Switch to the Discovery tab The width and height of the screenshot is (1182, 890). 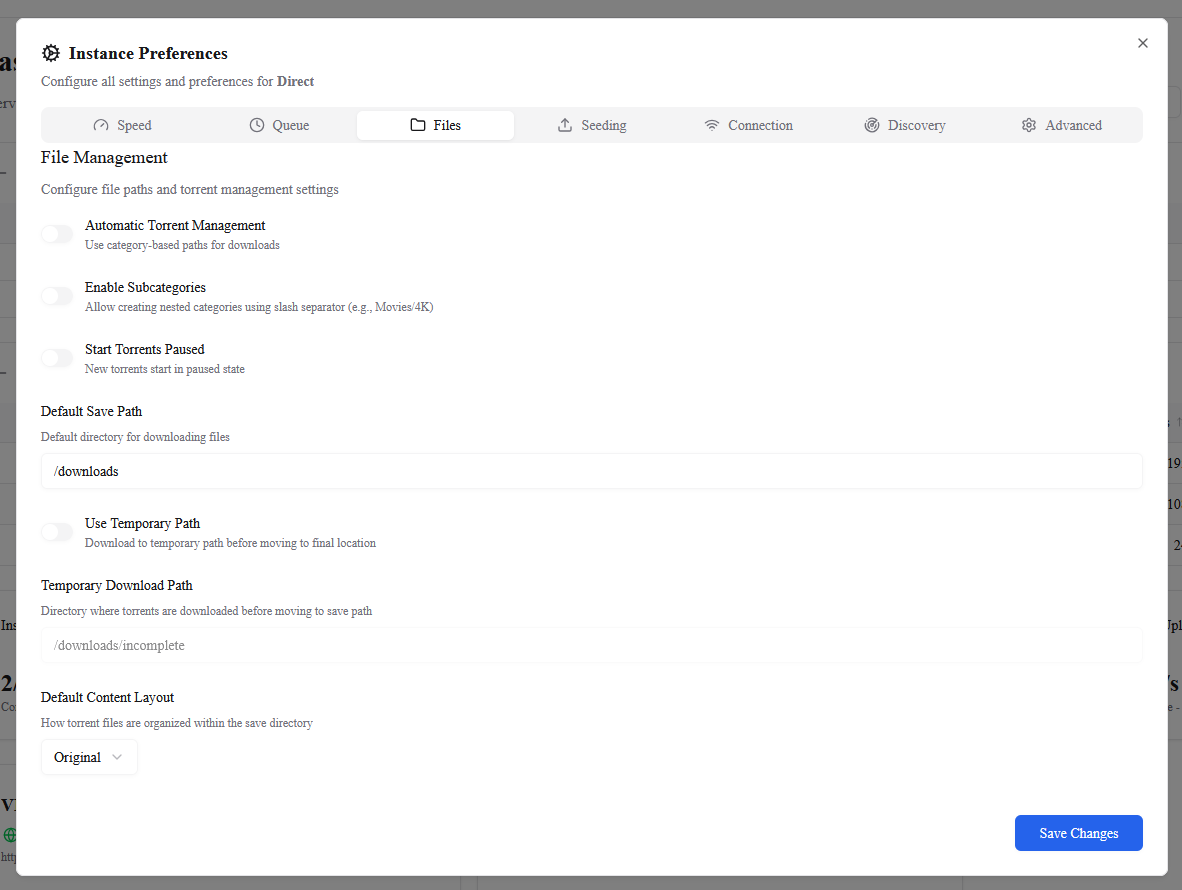pos(905,125)
